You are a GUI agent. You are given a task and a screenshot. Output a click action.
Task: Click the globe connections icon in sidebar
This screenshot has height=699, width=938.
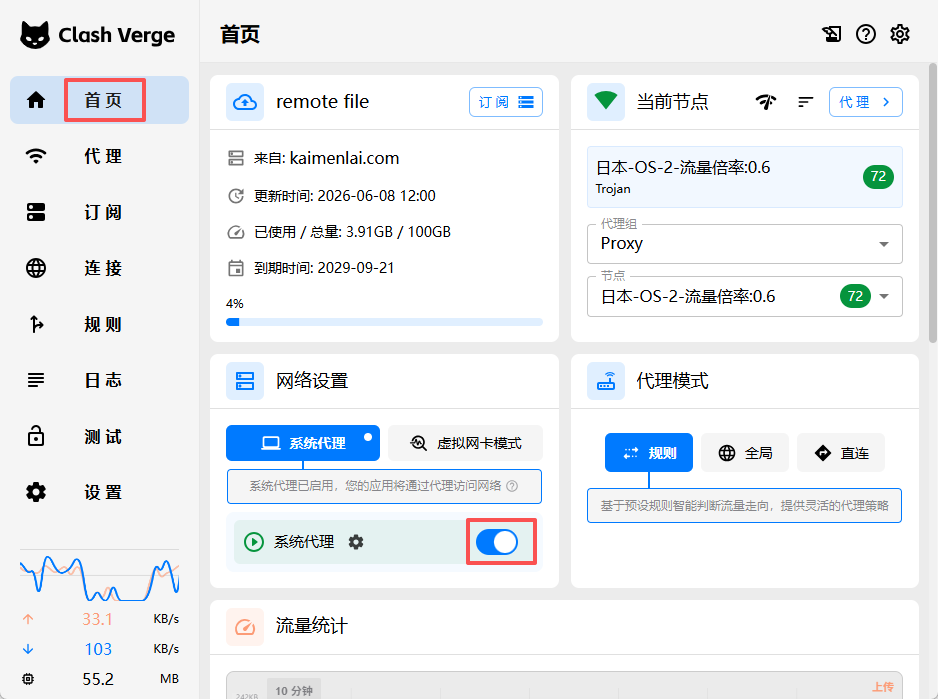[x=36, y=268]
